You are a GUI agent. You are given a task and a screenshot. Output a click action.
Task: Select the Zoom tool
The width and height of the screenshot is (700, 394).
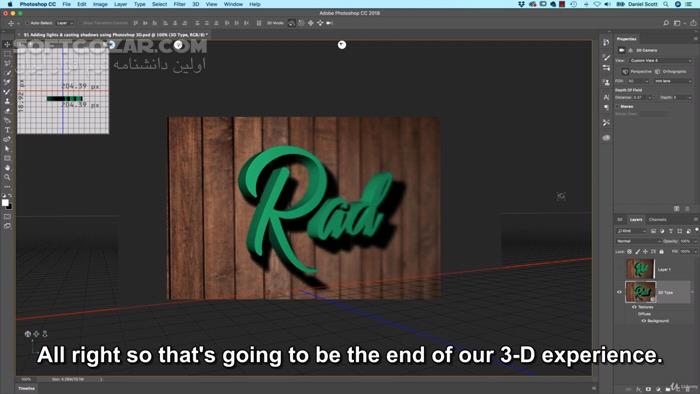[7, 177]
